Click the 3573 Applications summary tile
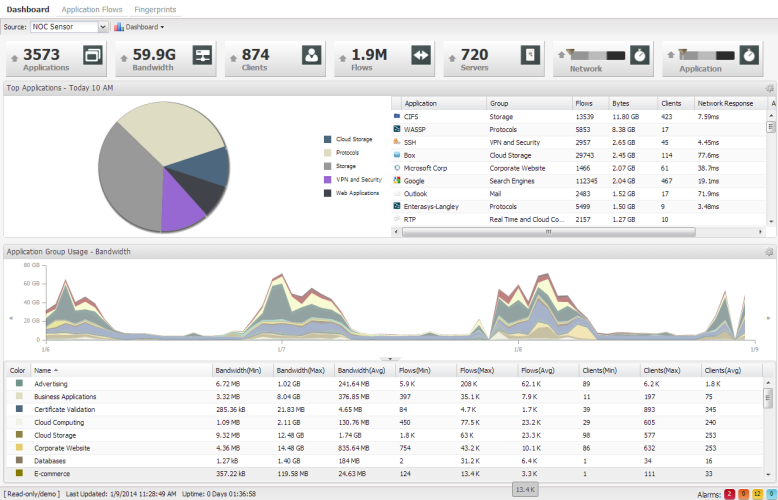Image resolution: width=778 pixels, height=500 pixels. coord(56,59)
